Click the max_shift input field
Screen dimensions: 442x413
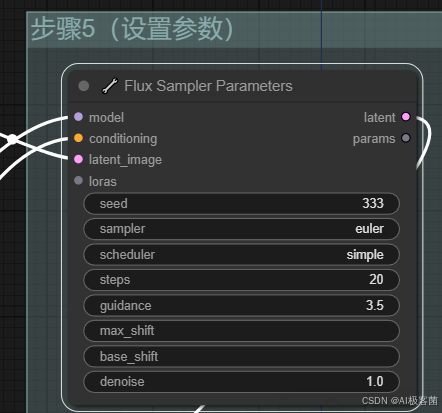241,331
